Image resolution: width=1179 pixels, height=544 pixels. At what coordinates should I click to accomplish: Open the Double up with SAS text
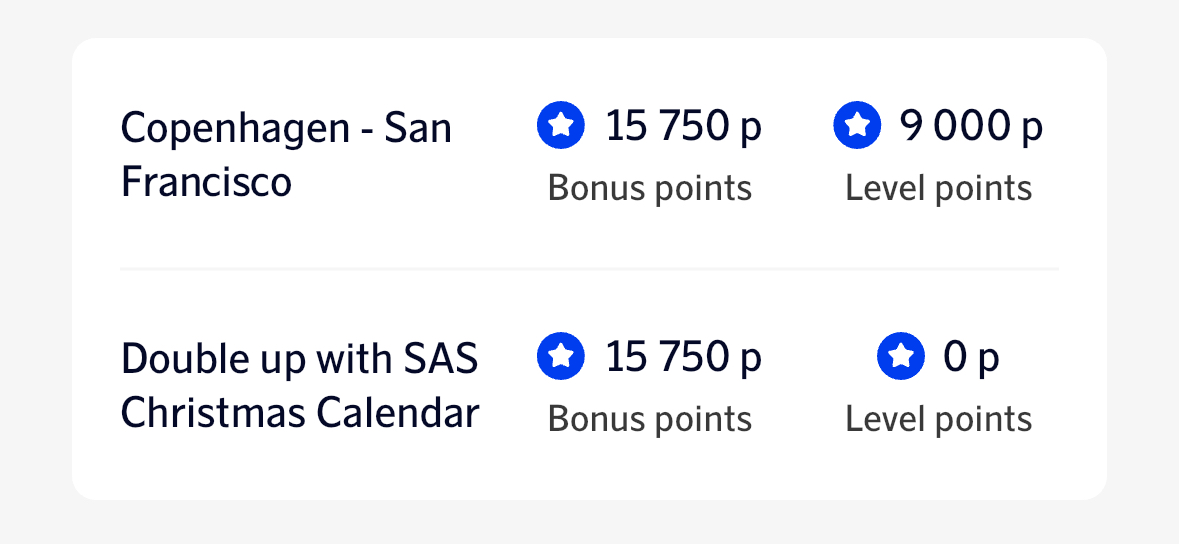tap(299, 359)
